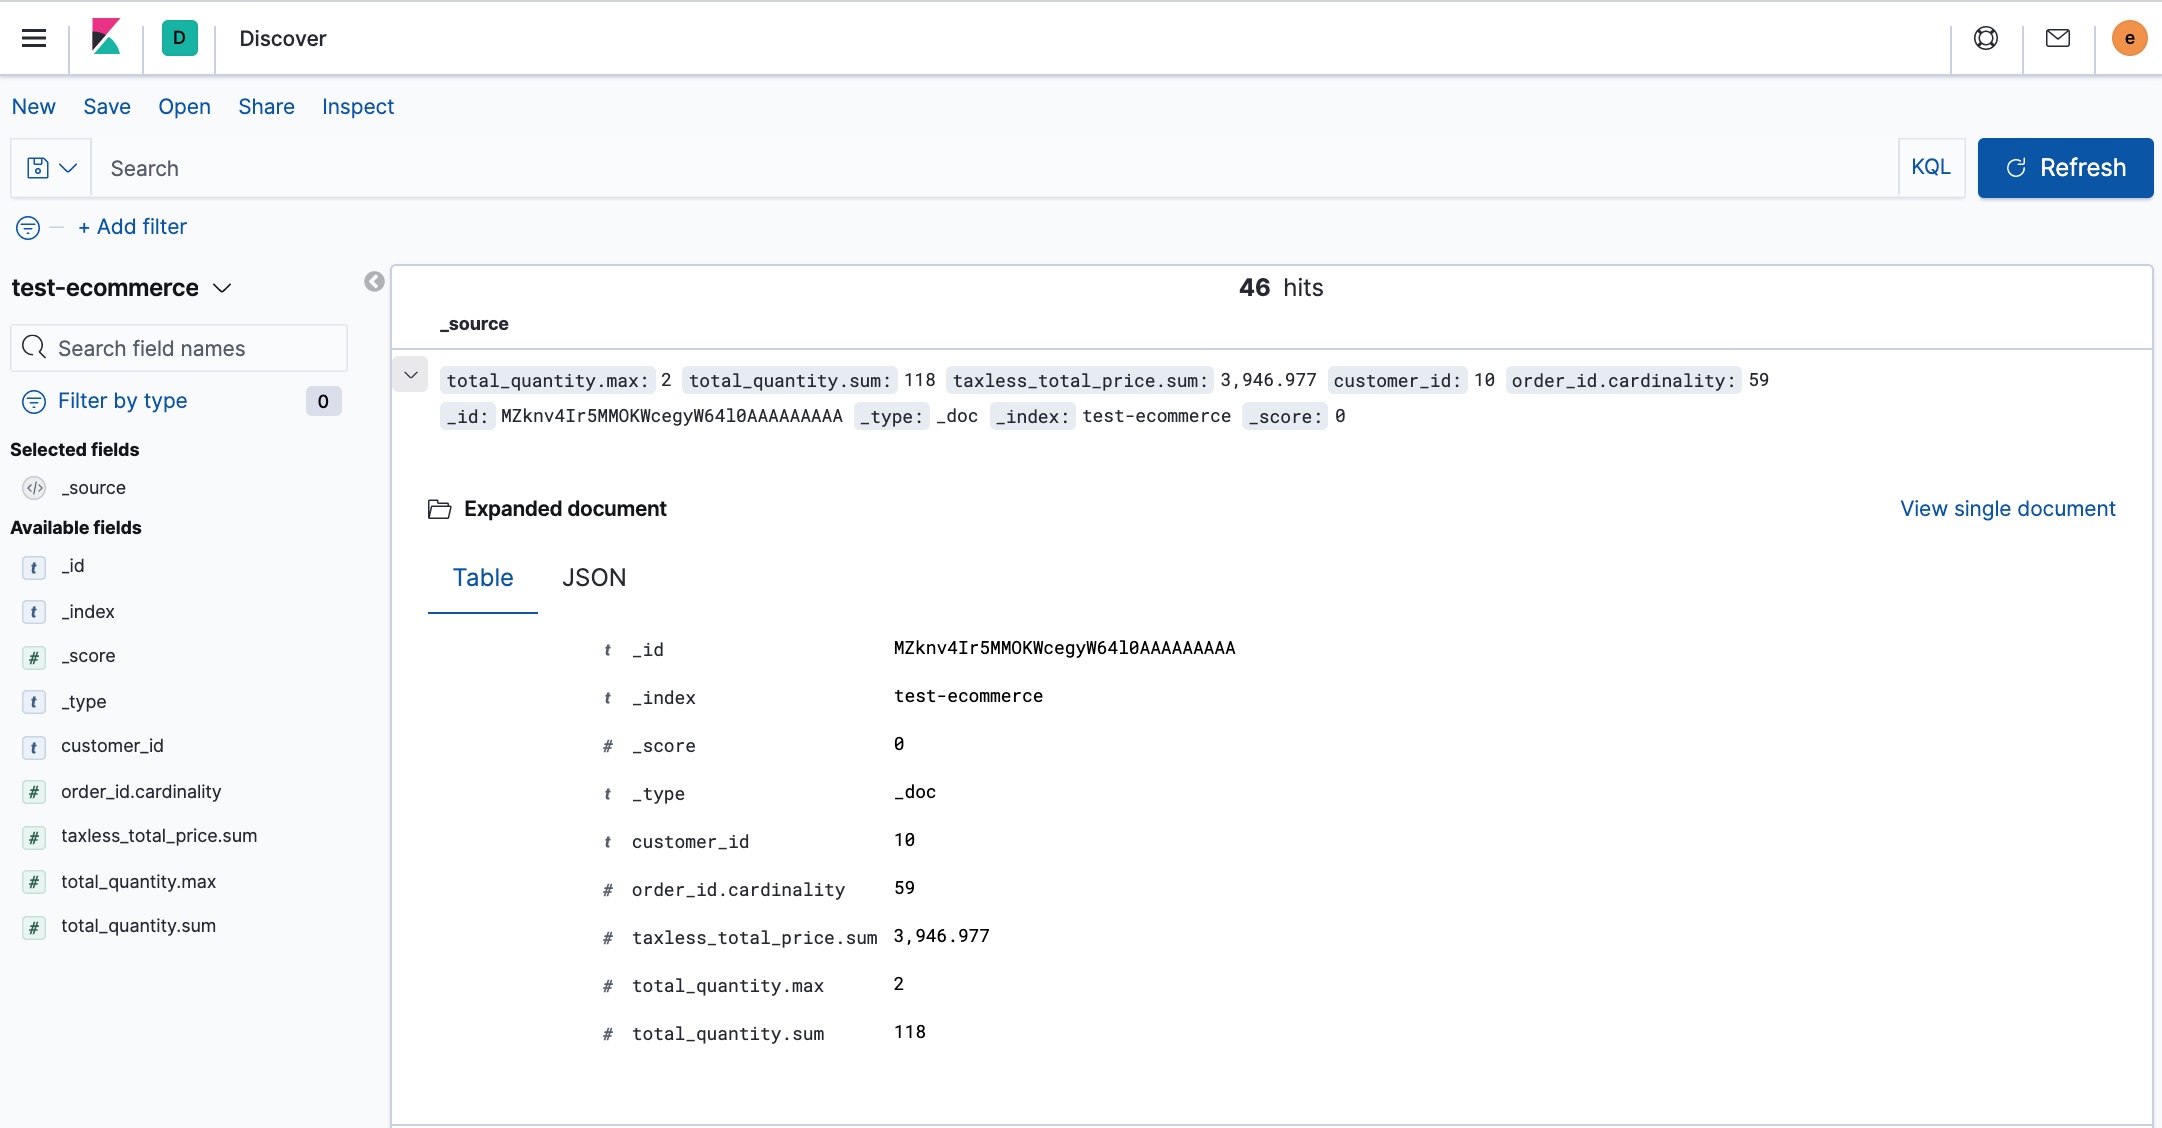Open the main navigation hamburger menu
Image resolution: width=2162 pixels, height=1128 pixels.
click(36, 37)
